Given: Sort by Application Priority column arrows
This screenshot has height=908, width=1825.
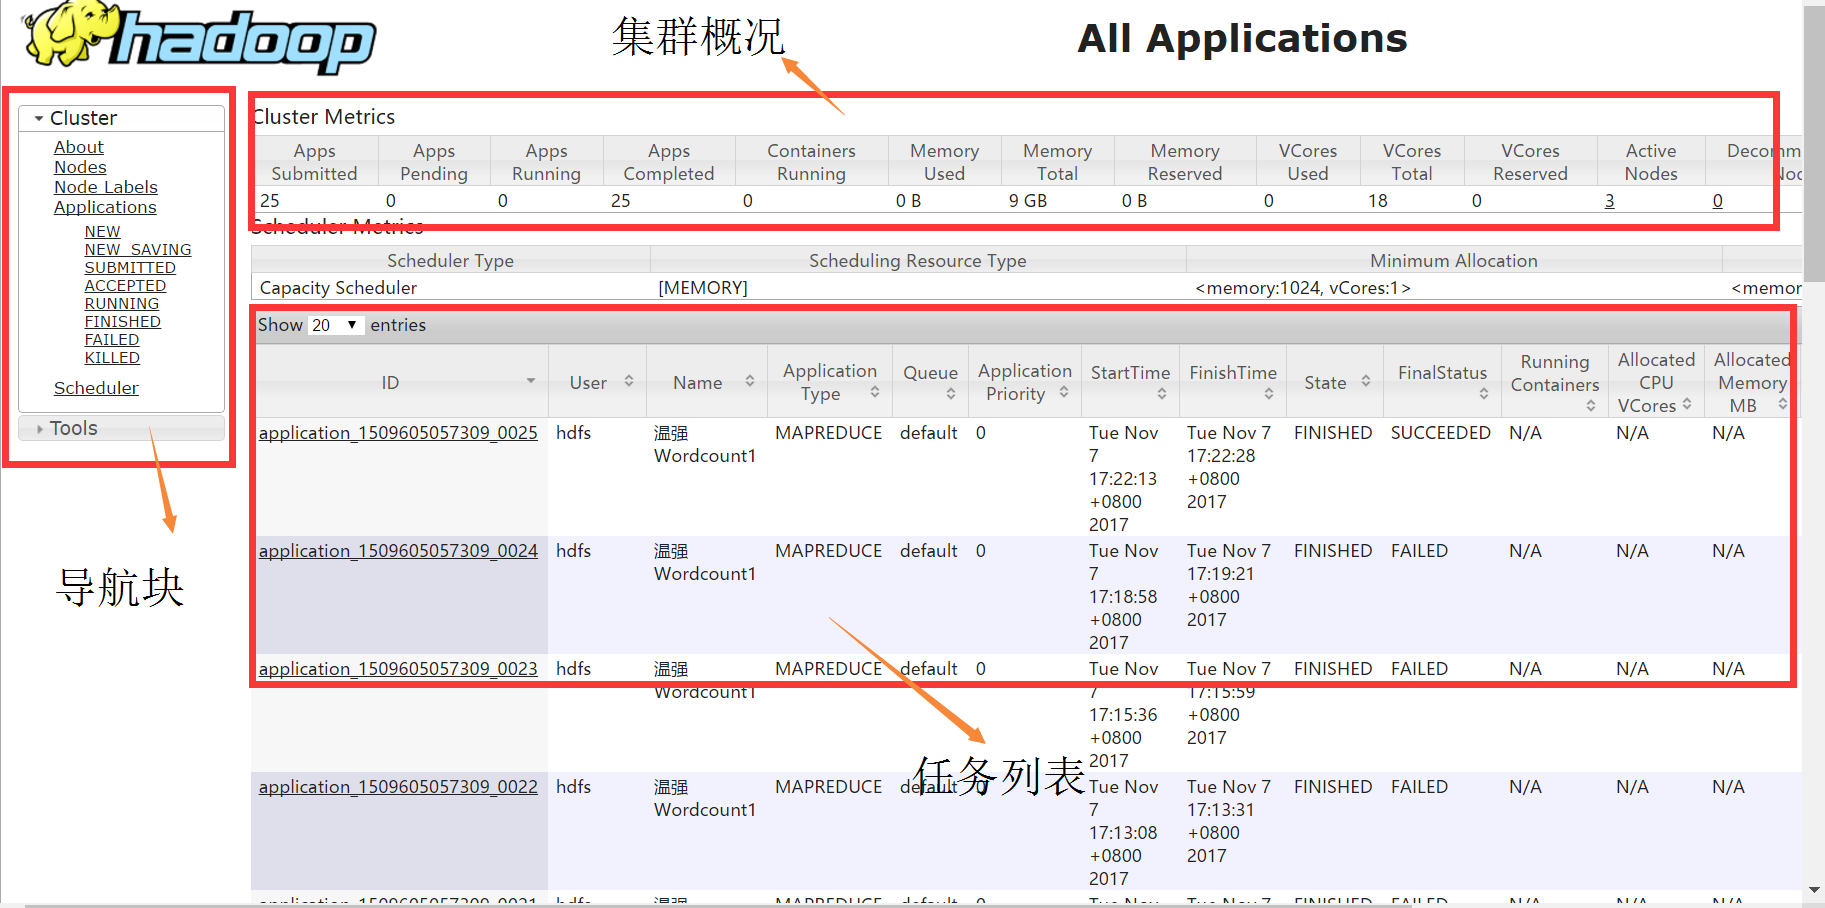Looking at the screenshot, I should click(1064, 392).
